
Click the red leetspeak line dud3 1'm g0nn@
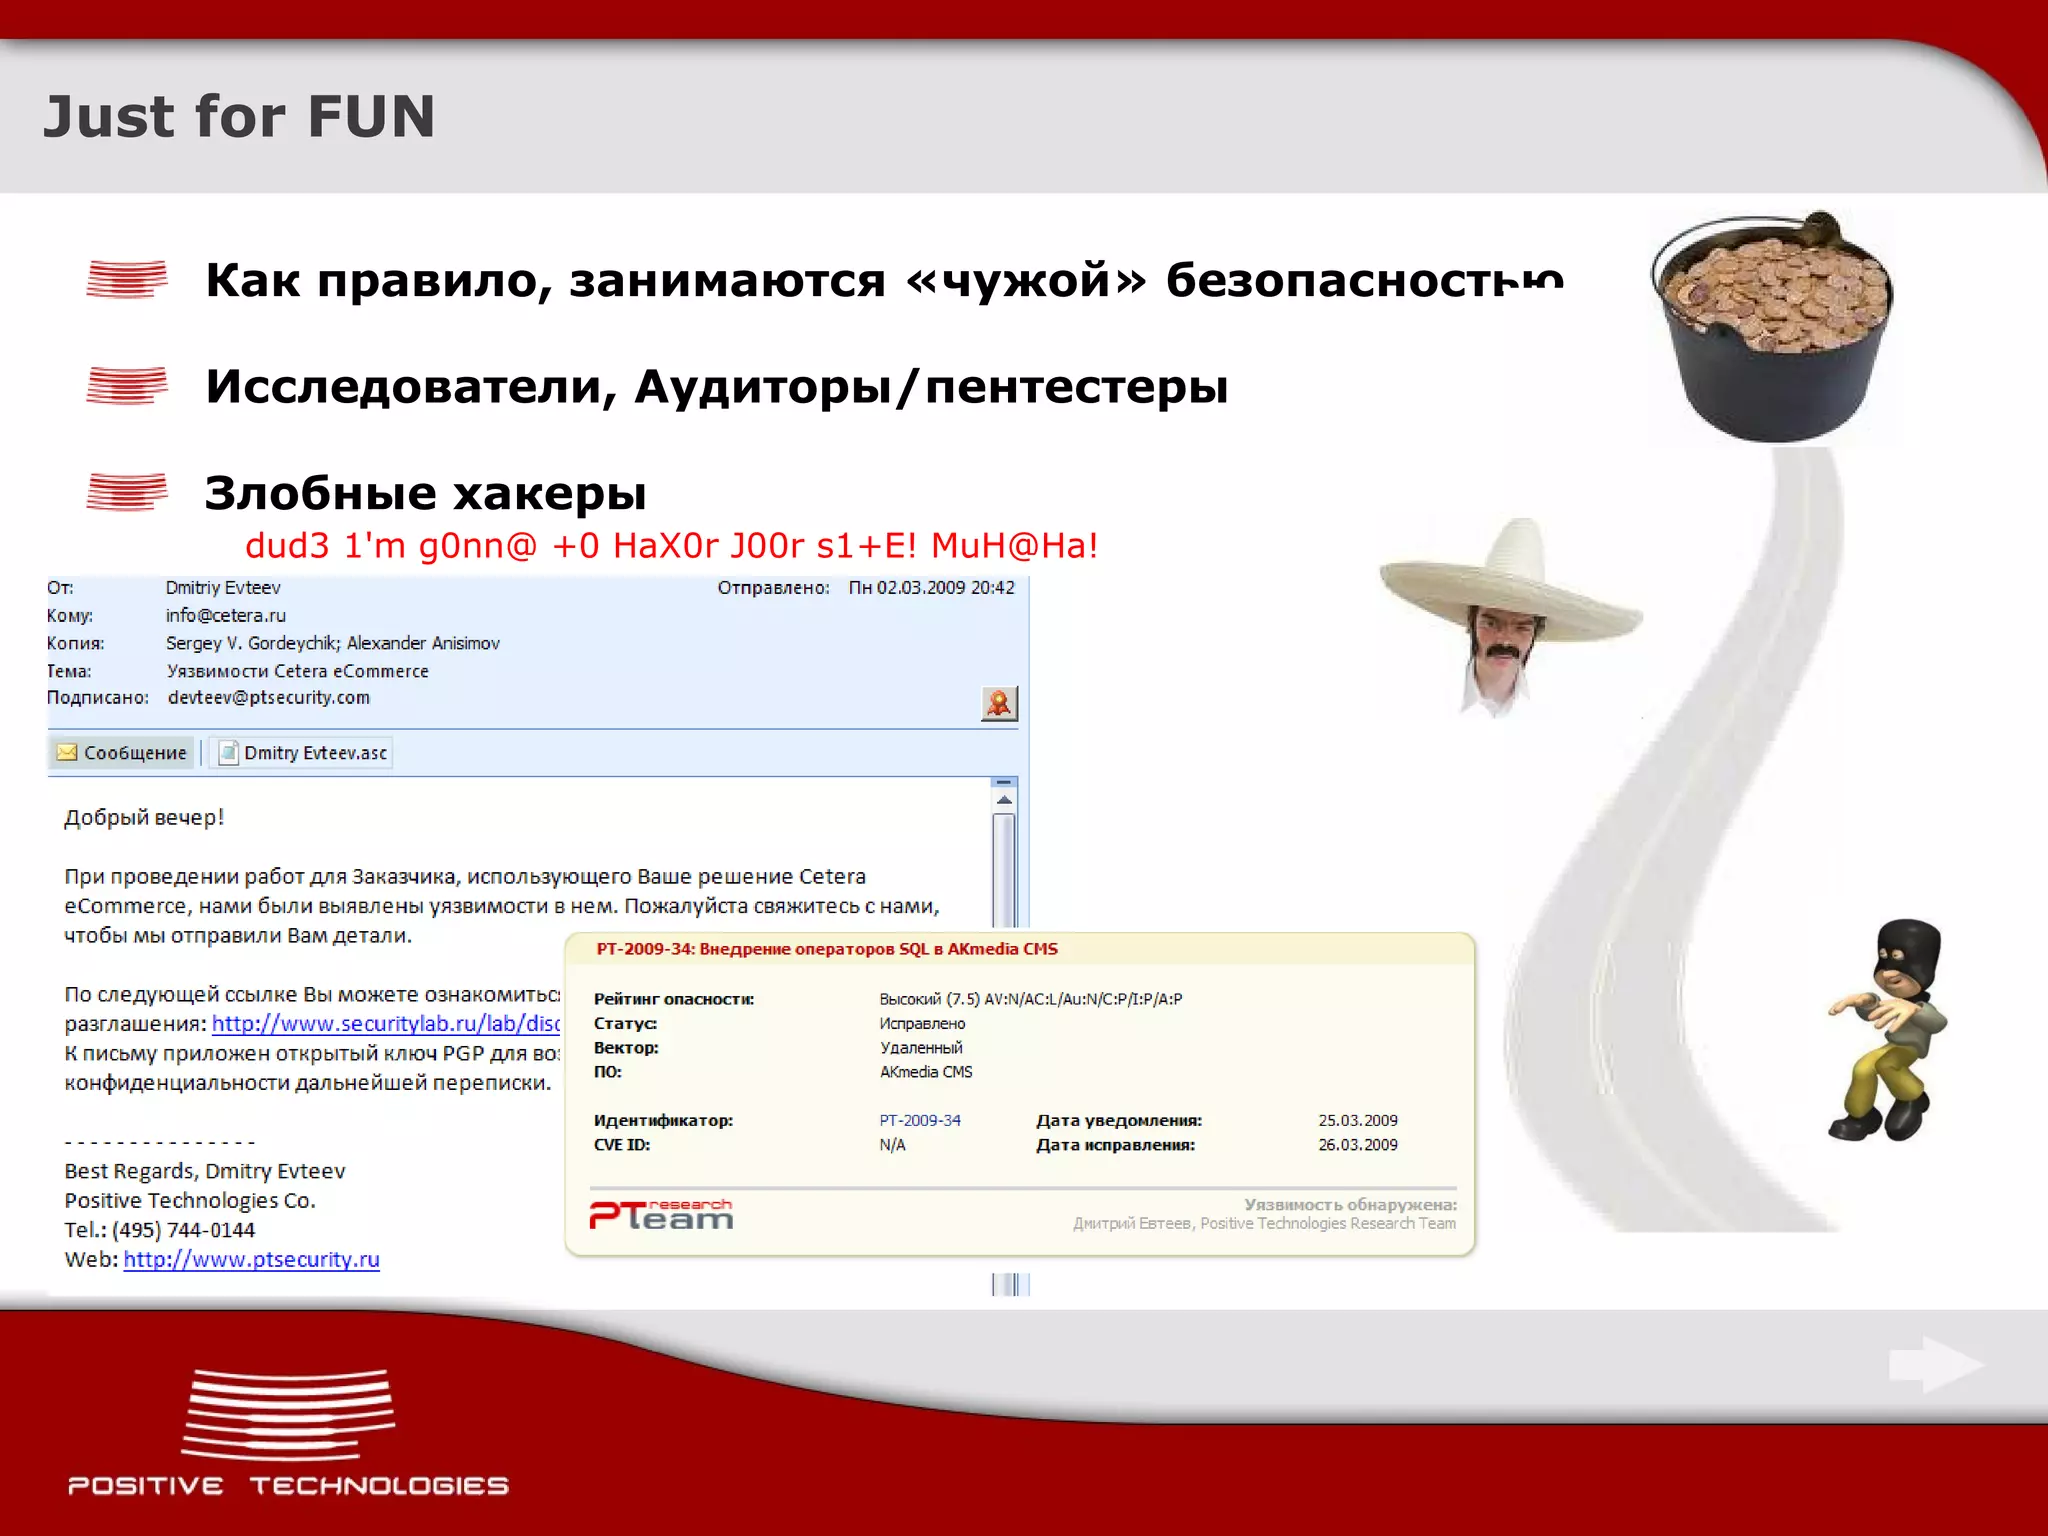click(672, 545)
